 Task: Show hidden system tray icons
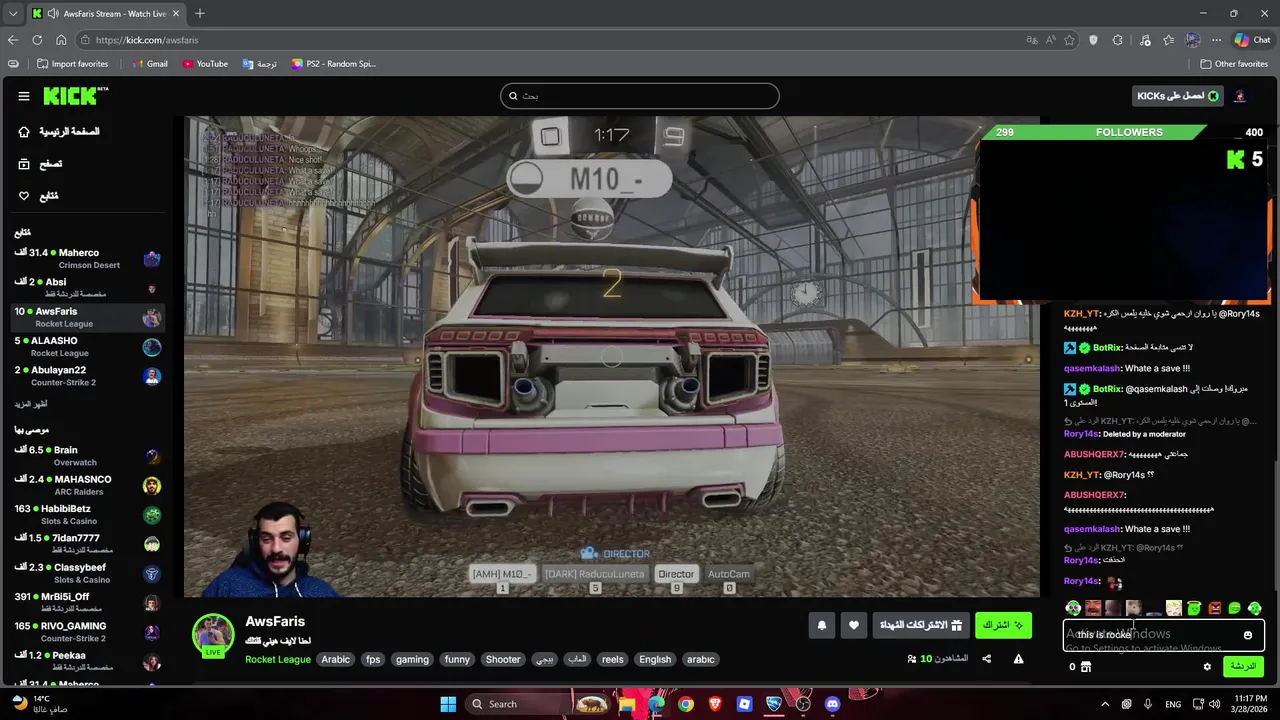coord(1105,704)
